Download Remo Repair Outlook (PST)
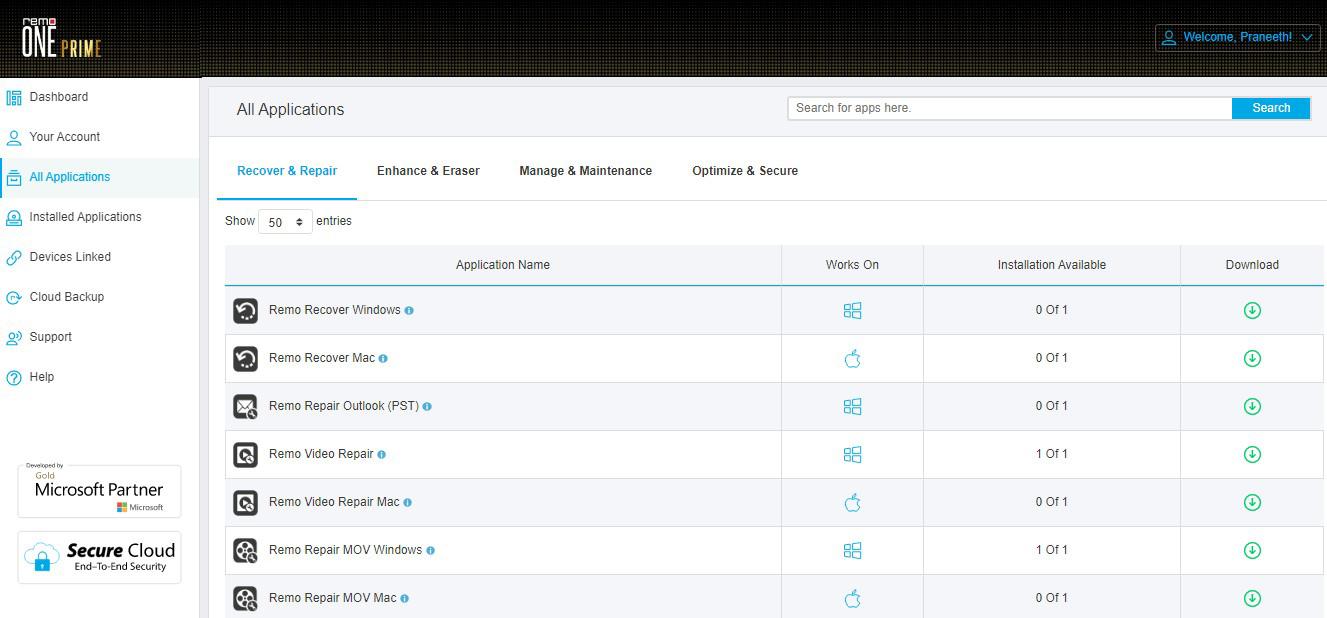The height and width of the screenshot is (618, 1327). click(1252, 406)
